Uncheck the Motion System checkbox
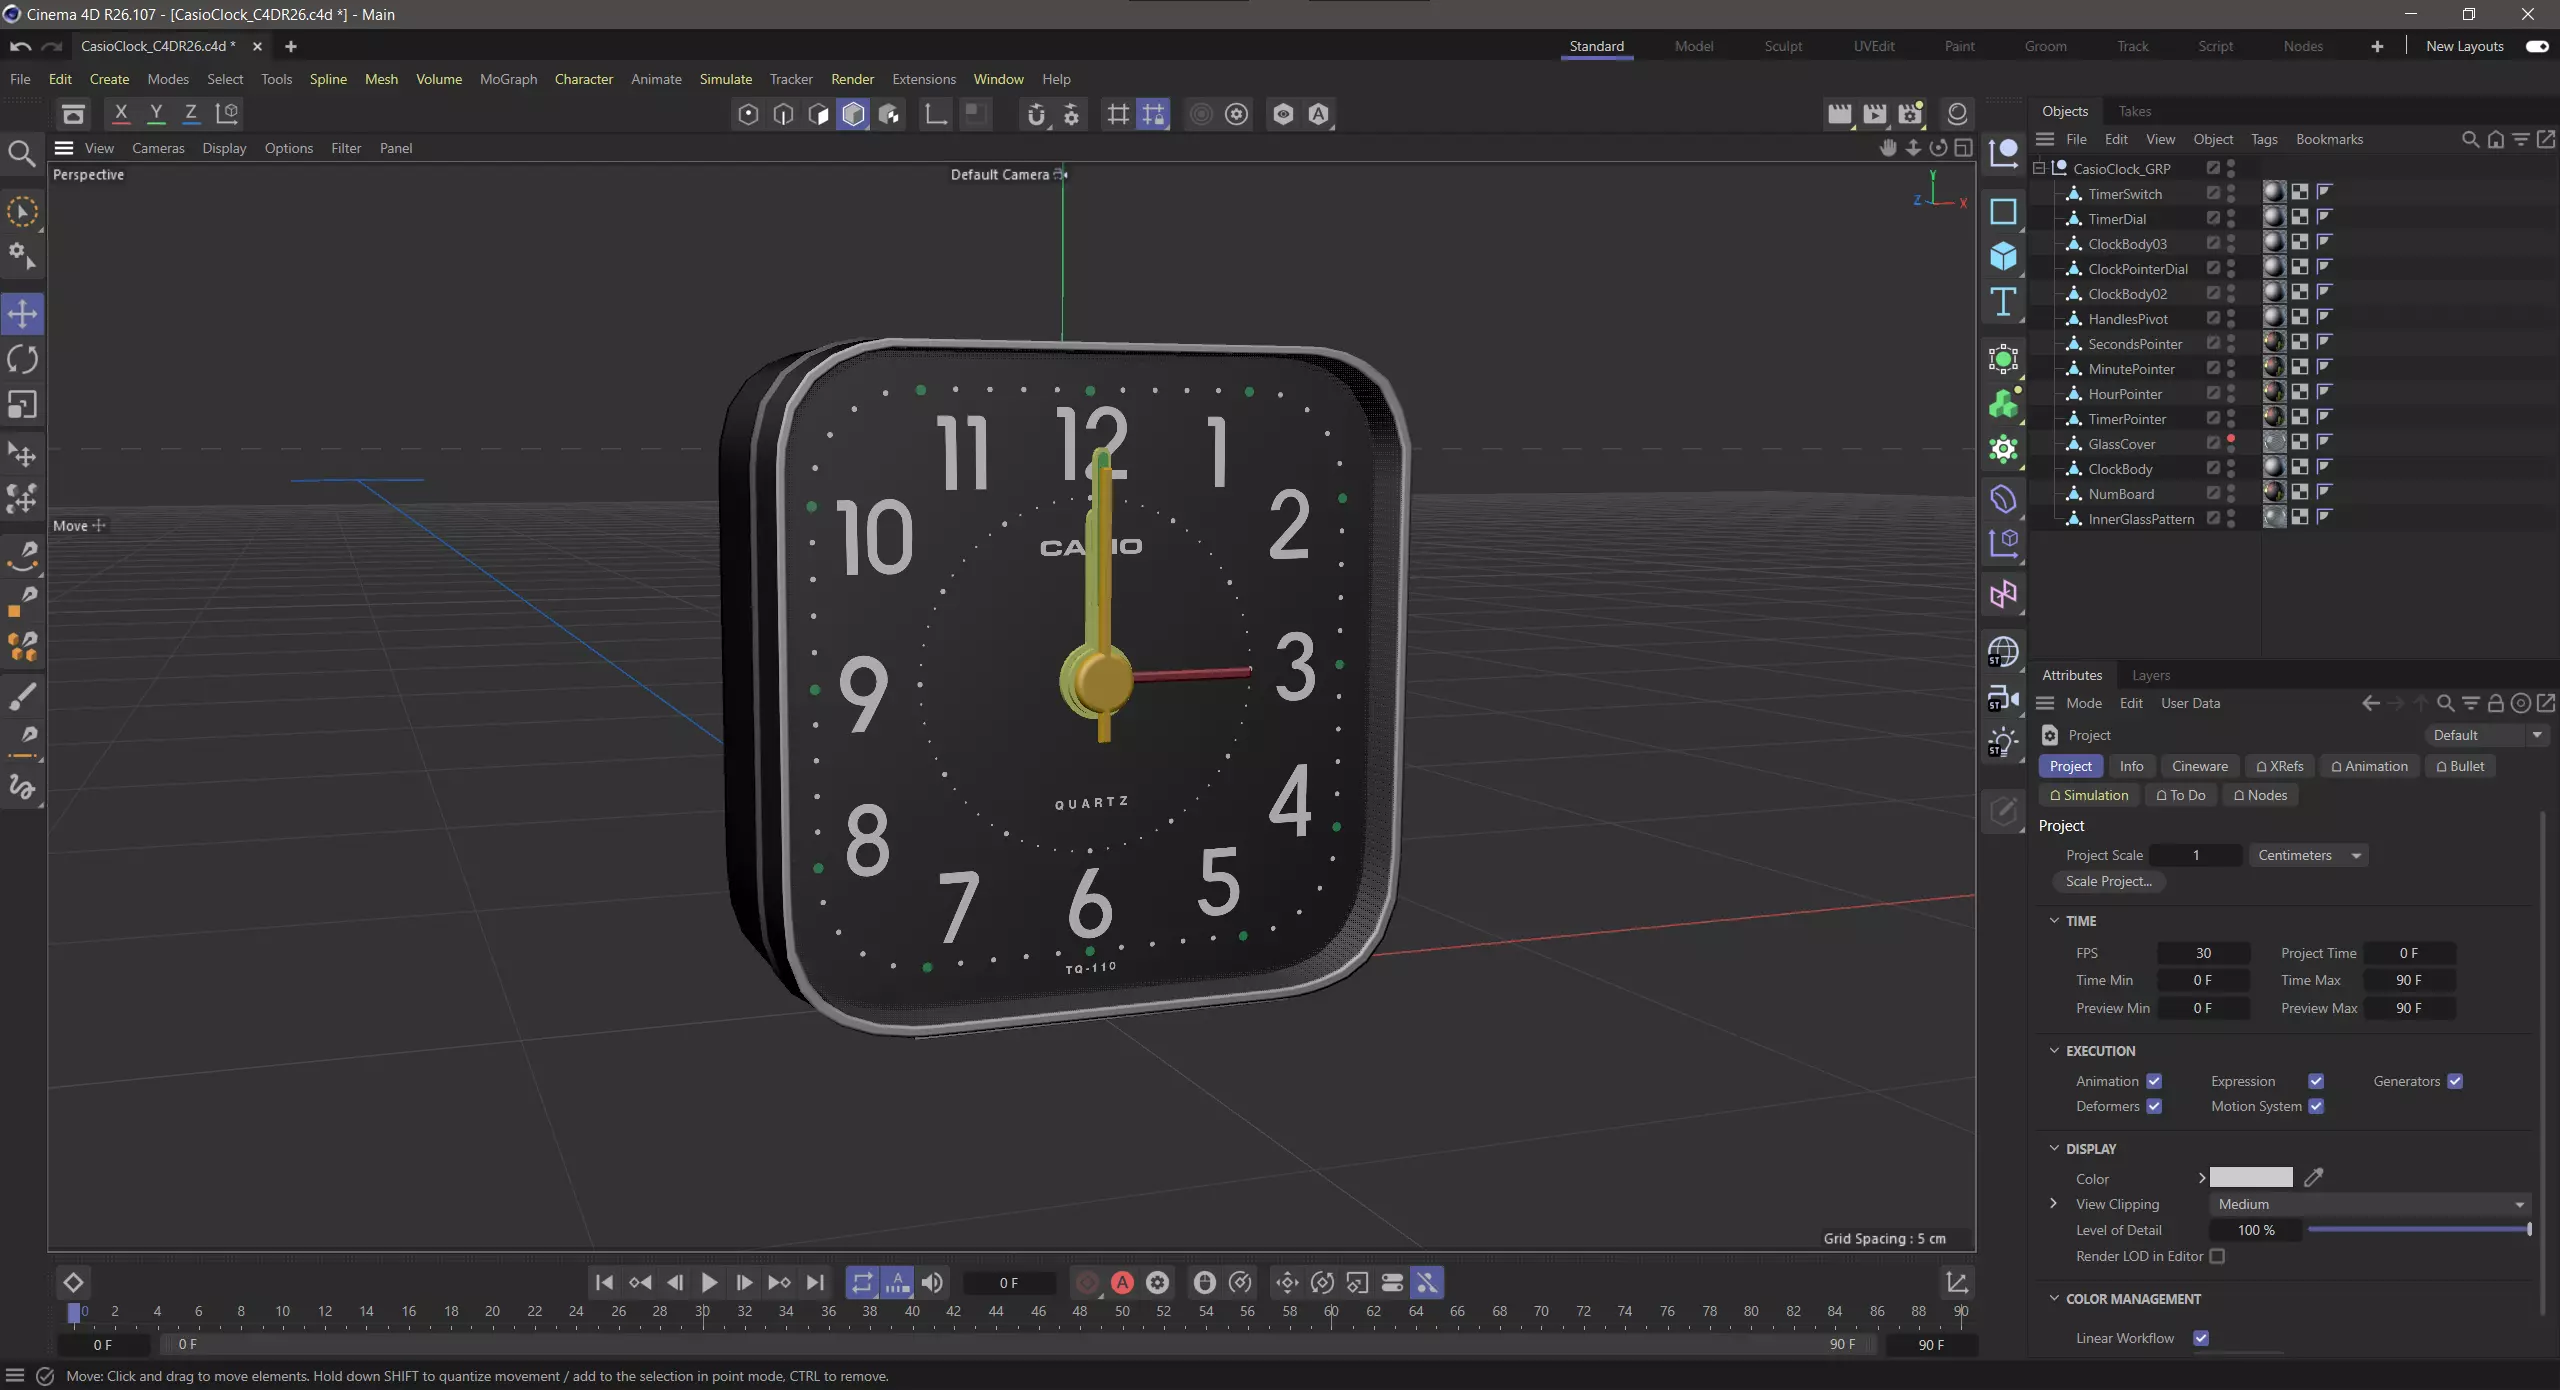Viewport: 2560px width, 1390px height. 2316,1107
